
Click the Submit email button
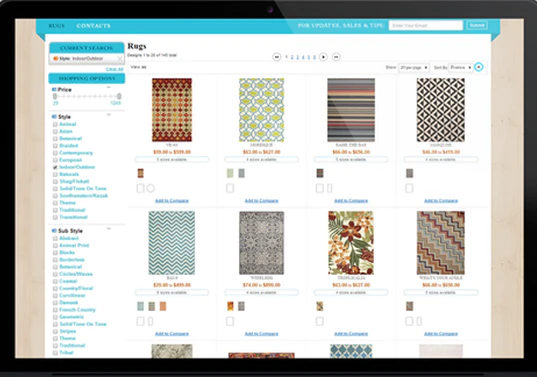pos(477,25)
